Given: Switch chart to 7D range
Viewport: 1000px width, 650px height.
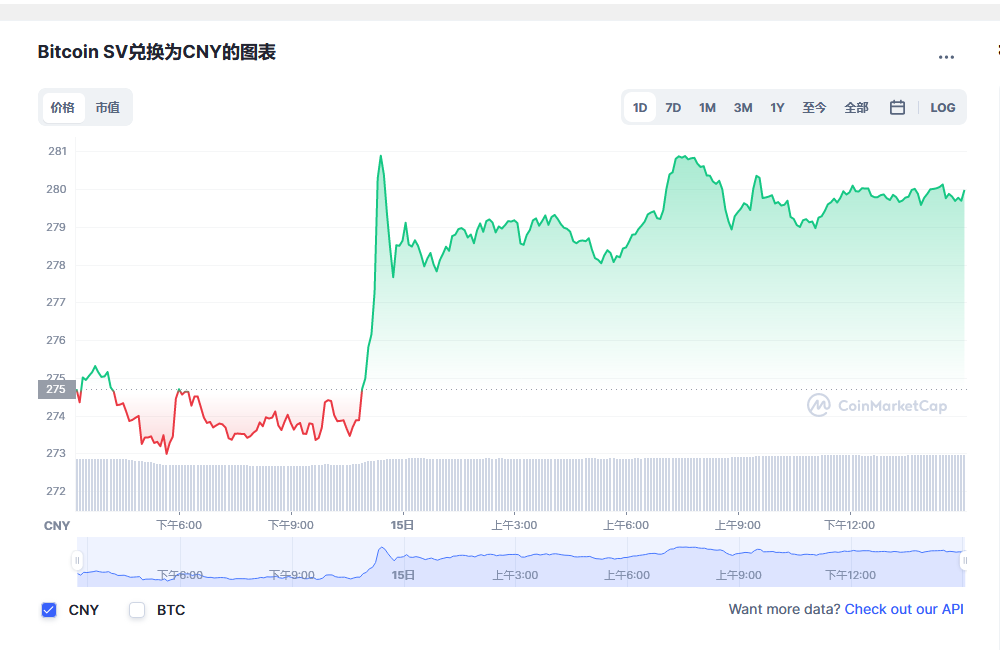Looking at the screenshot, I should (x=673, y=108).
